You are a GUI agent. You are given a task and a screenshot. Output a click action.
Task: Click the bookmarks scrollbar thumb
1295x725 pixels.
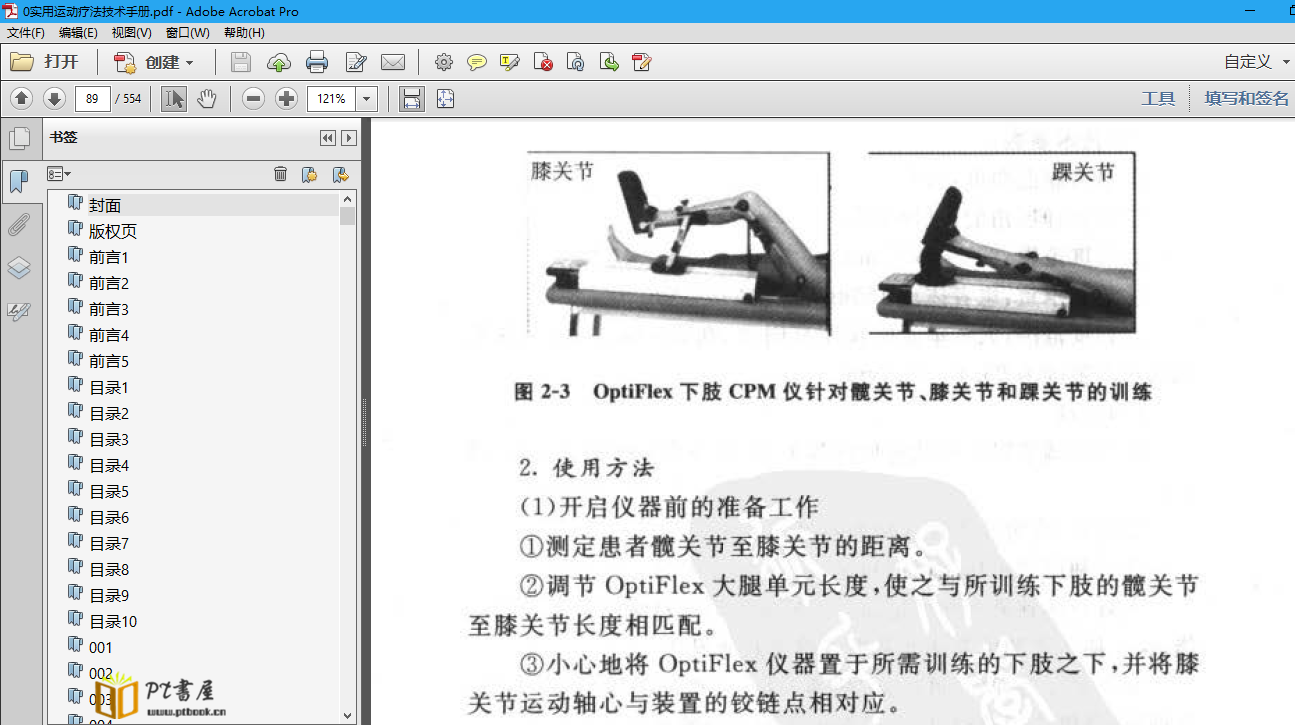348,216
